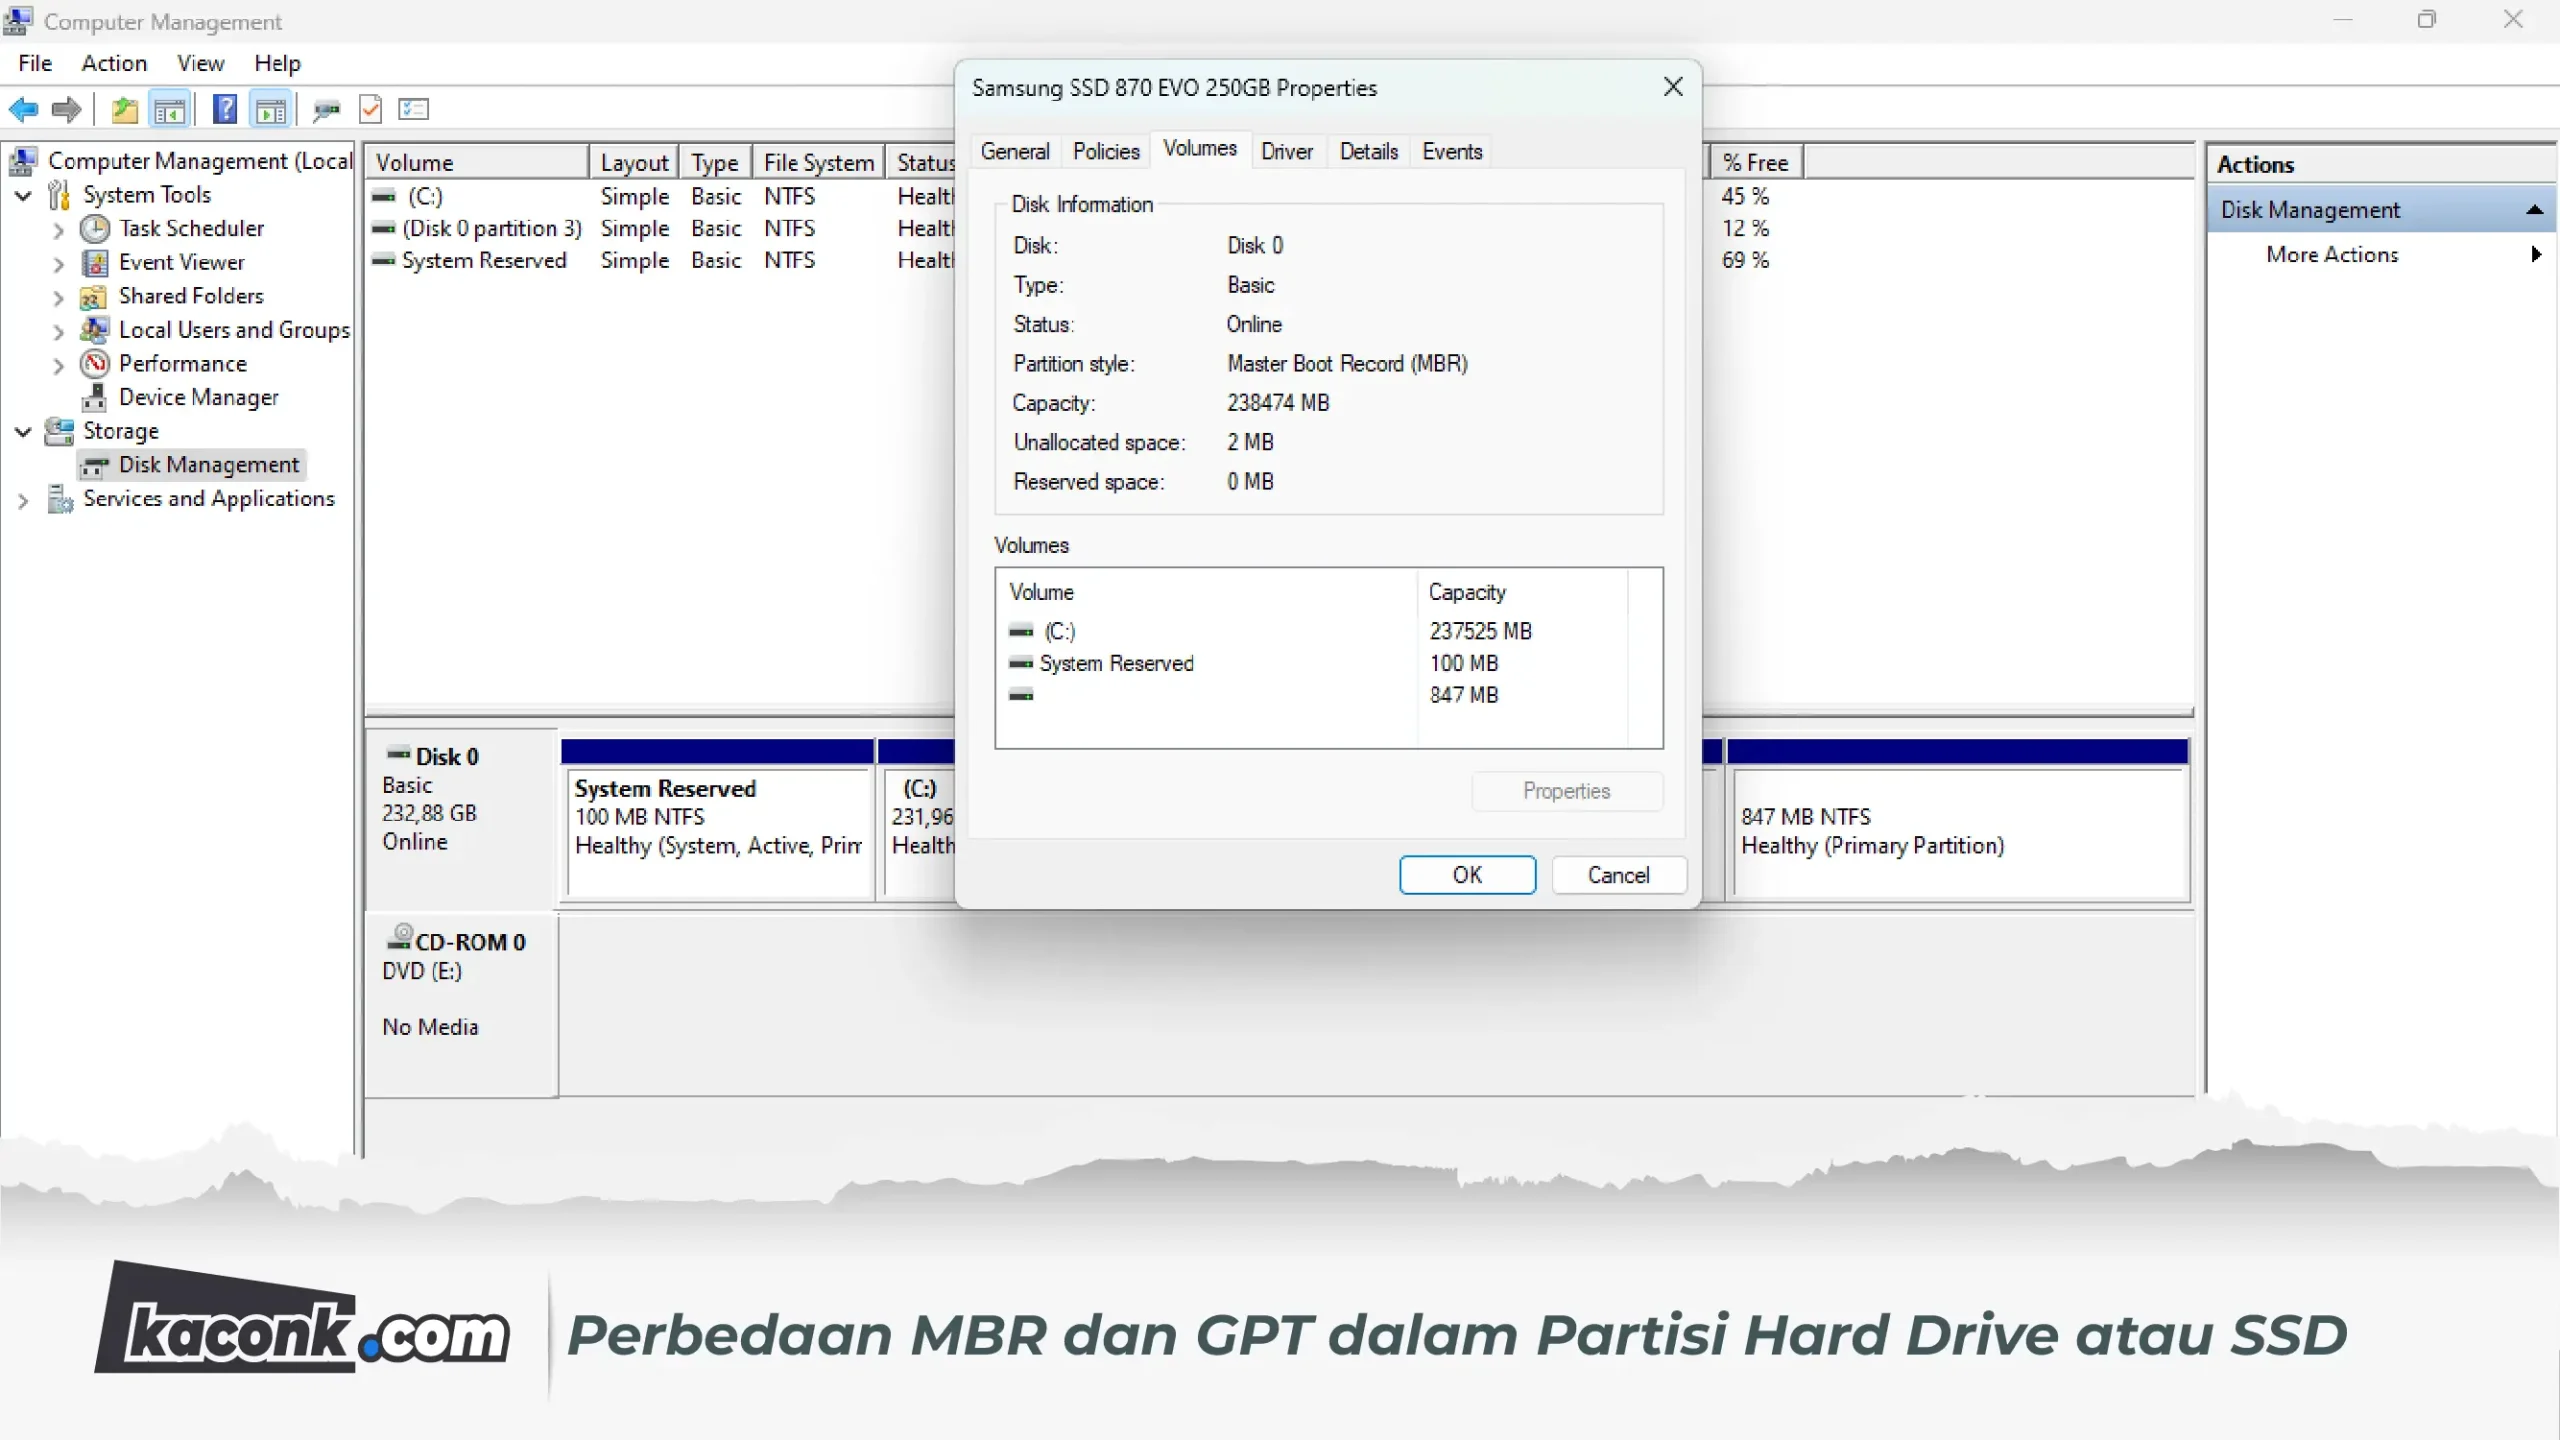The height and width of the screenshot is (1440, 2560).
Task: Click the Disk 0 label icon
Action: 399,754
